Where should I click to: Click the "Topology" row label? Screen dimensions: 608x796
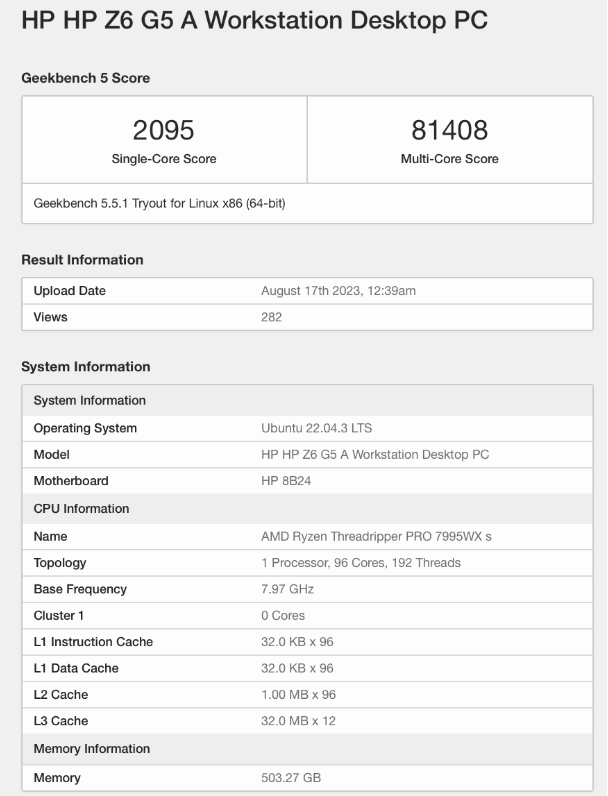pos(60,563)
